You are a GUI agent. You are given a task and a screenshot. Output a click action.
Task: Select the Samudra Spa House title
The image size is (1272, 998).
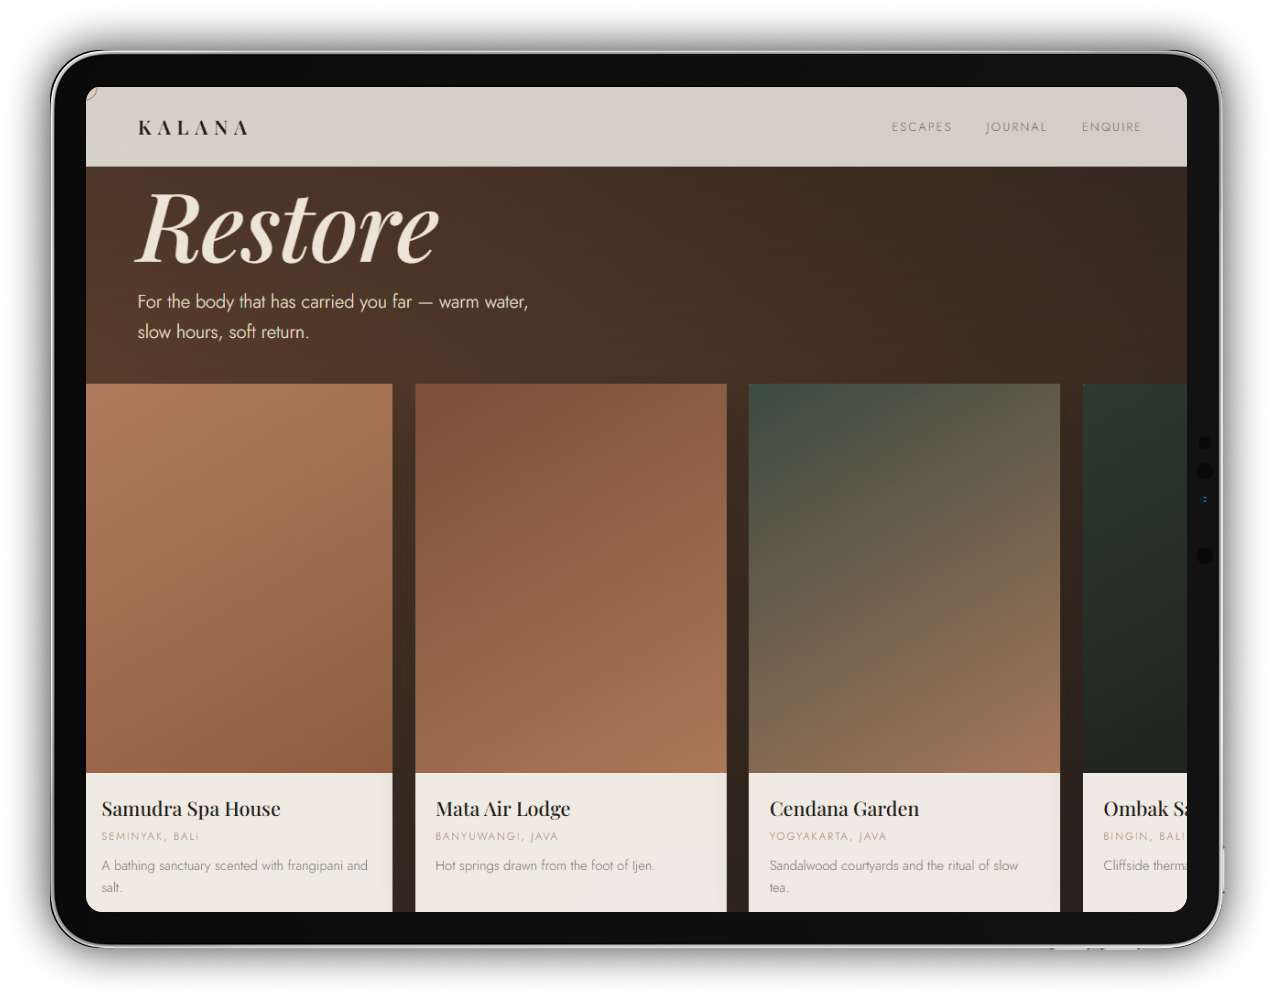coord(191,809)
